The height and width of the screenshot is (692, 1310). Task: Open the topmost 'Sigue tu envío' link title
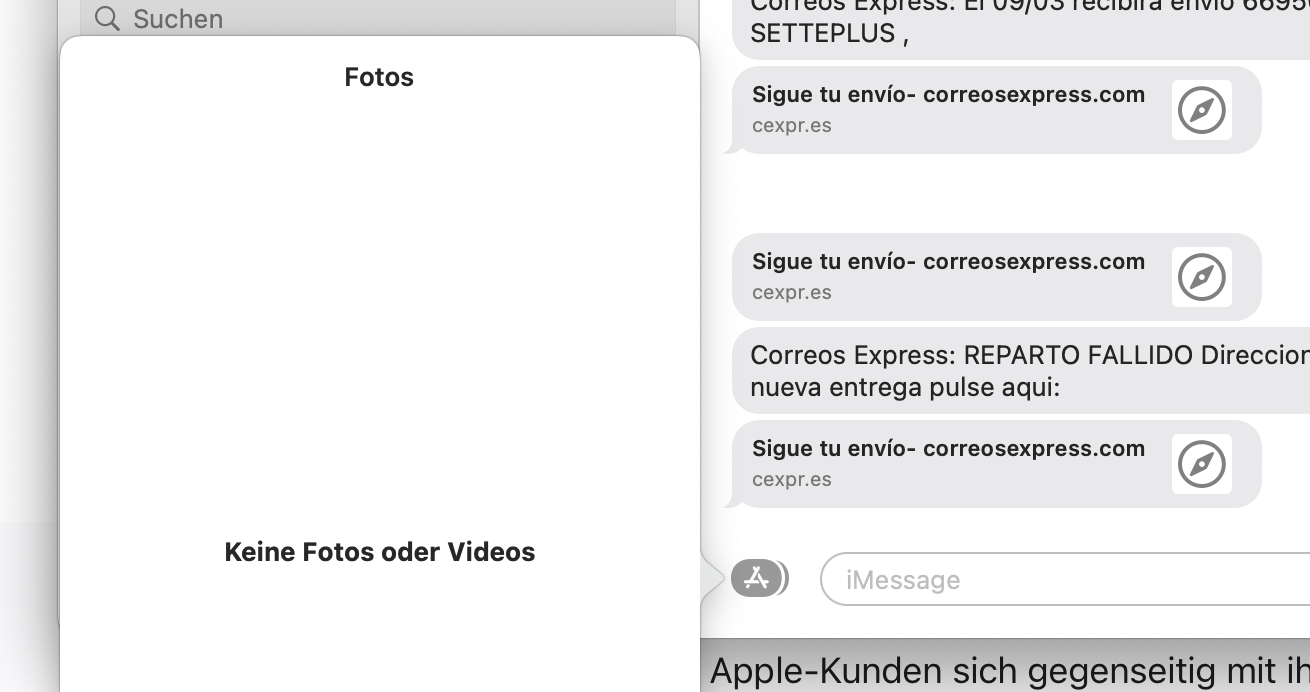click(x=948, y=95)
